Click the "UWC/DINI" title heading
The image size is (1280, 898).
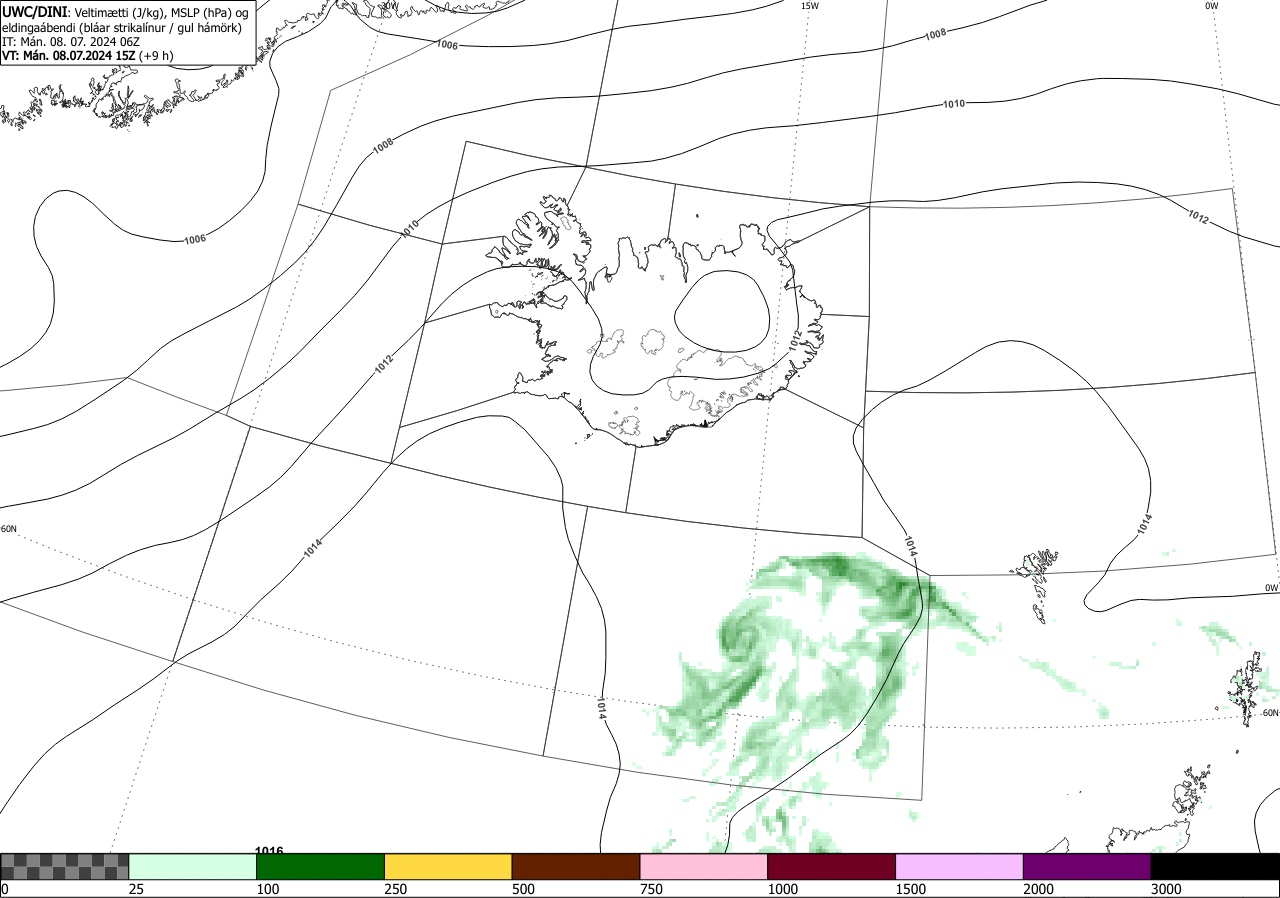[x=35, y=11]
